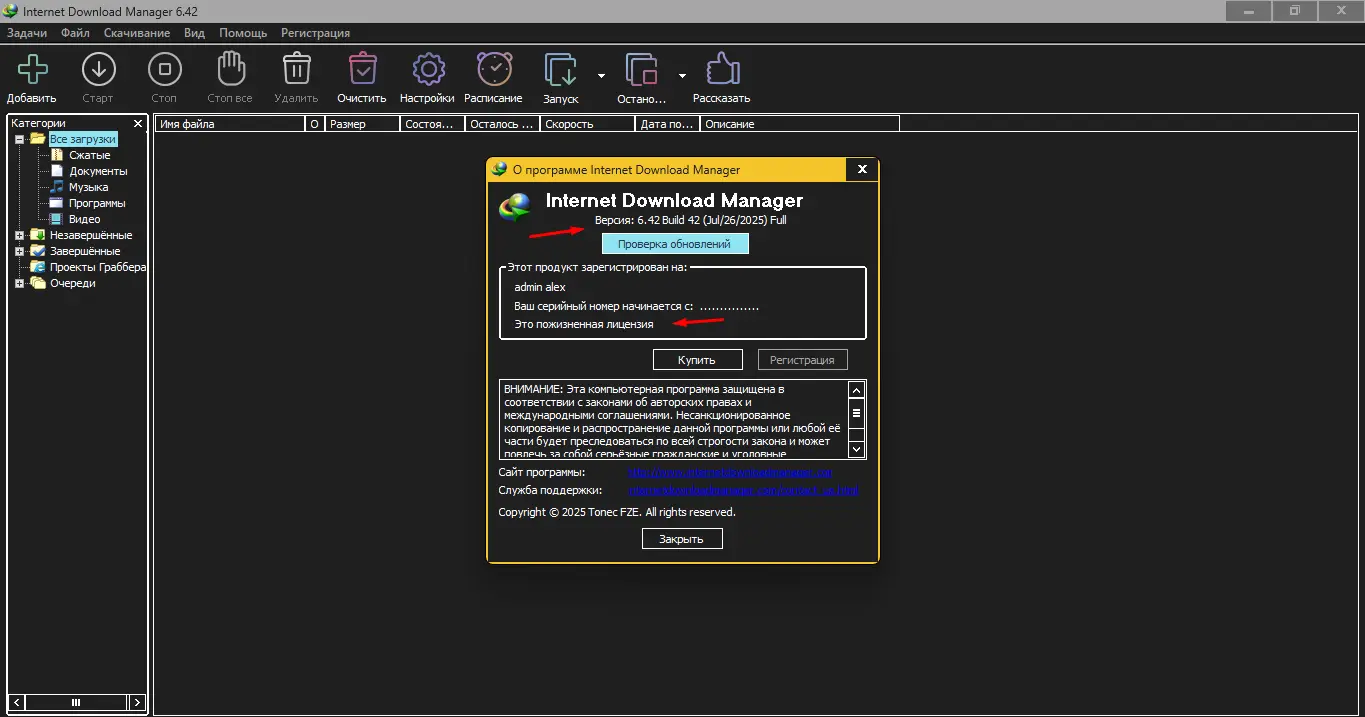
Task: Open dropdown arrow next to Запуск
Action: pyautogui.click(x=601, y=75)
